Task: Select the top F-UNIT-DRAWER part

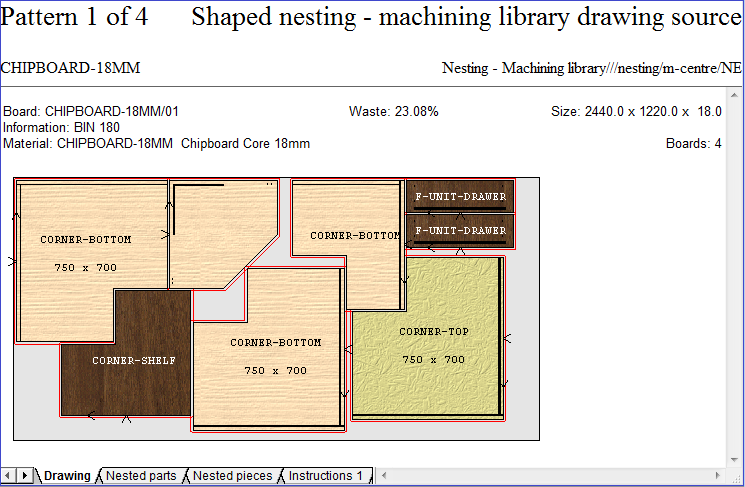Action: [x=460, y=196]
